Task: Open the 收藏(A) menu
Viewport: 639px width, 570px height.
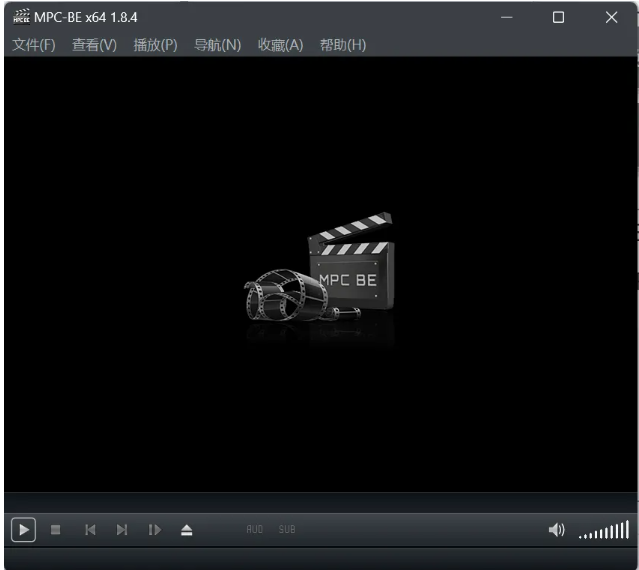Action: tap(280, 45)
